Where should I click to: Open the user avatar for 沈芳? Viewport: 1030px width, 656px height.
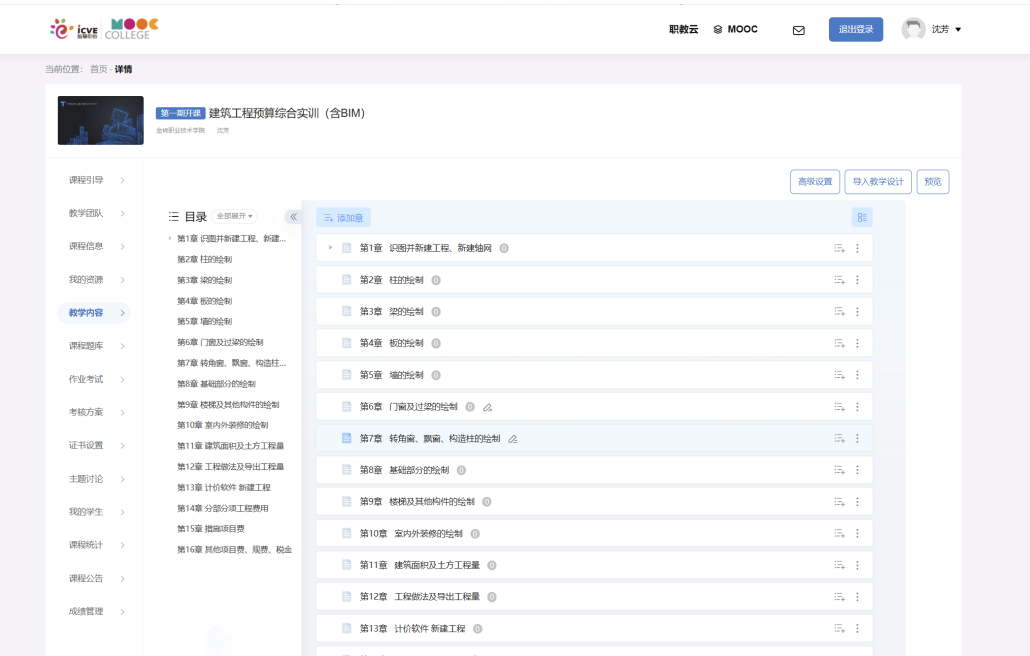[x=913, y=29]
